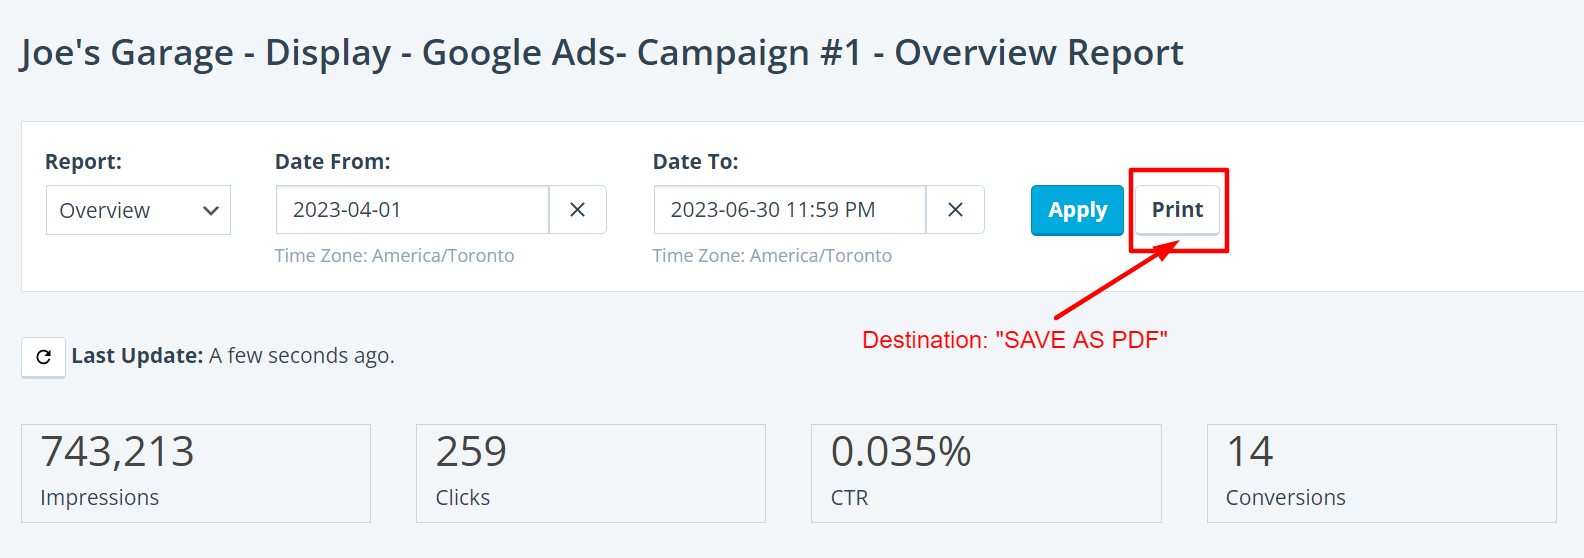Click the Date To: field label
This screenshot has height=558, width=1584.
tap(695, 162)
